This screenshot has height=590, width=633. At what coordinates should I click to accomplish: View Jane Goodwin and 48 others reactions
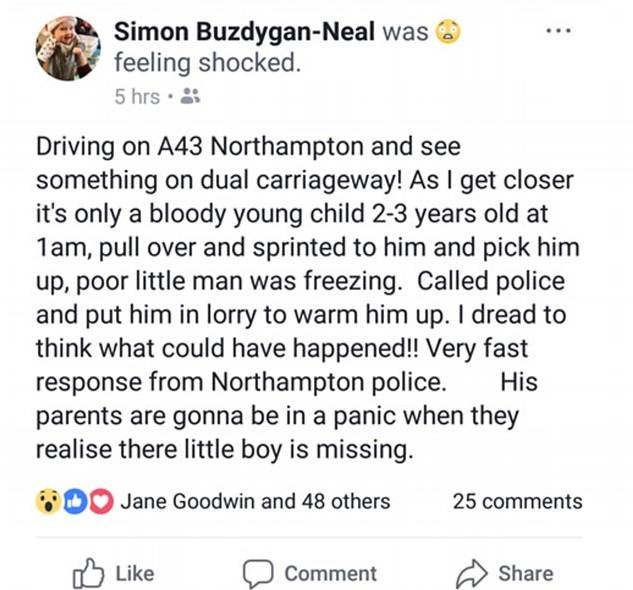pos(255,501)
